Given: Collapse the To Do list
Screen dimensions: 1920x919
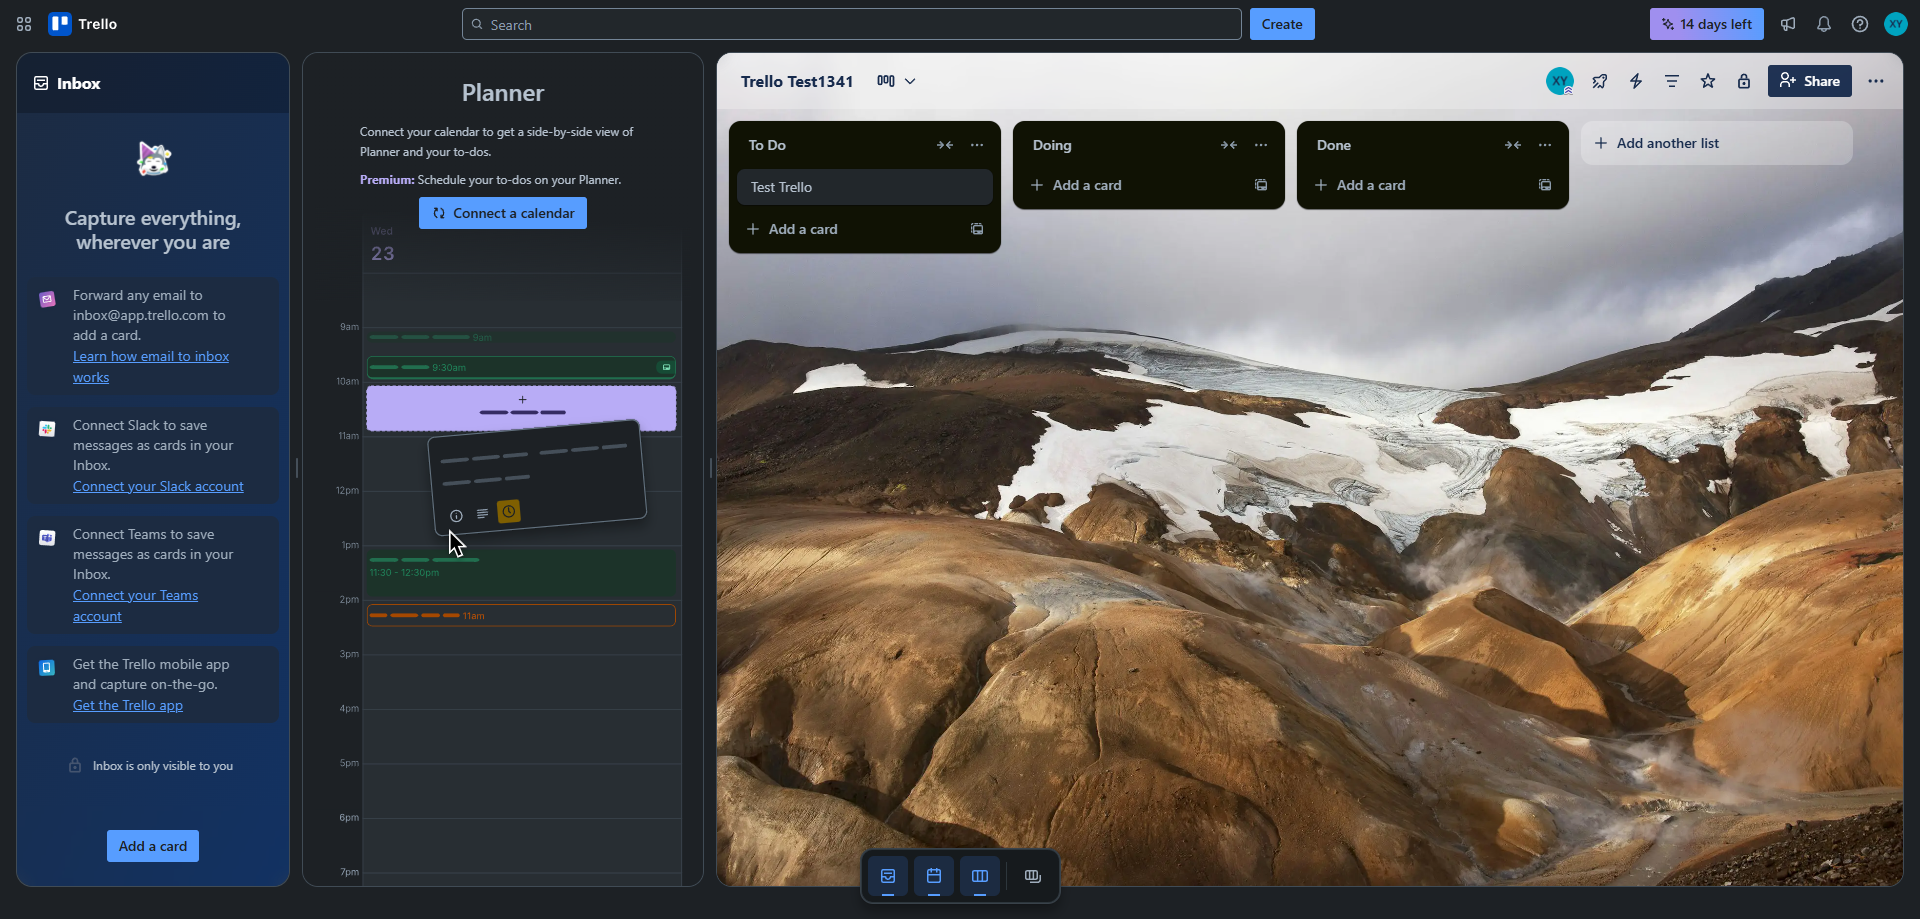Looking at the screenshot, I should [x=945, y=145].
